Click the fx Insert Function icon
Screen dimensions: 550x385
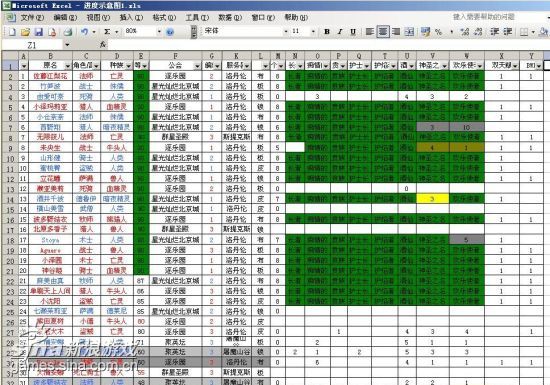pyautogui.click(x=103, y=45)
